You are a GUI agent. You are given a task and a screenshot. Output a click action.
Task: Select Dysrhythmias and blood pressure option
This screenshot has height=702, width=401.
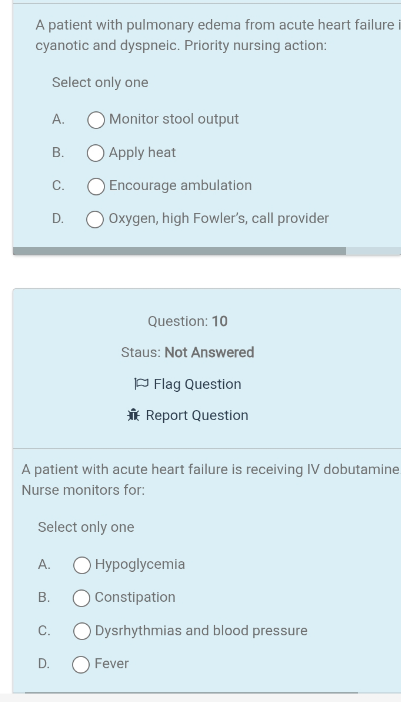click(x=81, y=631)
